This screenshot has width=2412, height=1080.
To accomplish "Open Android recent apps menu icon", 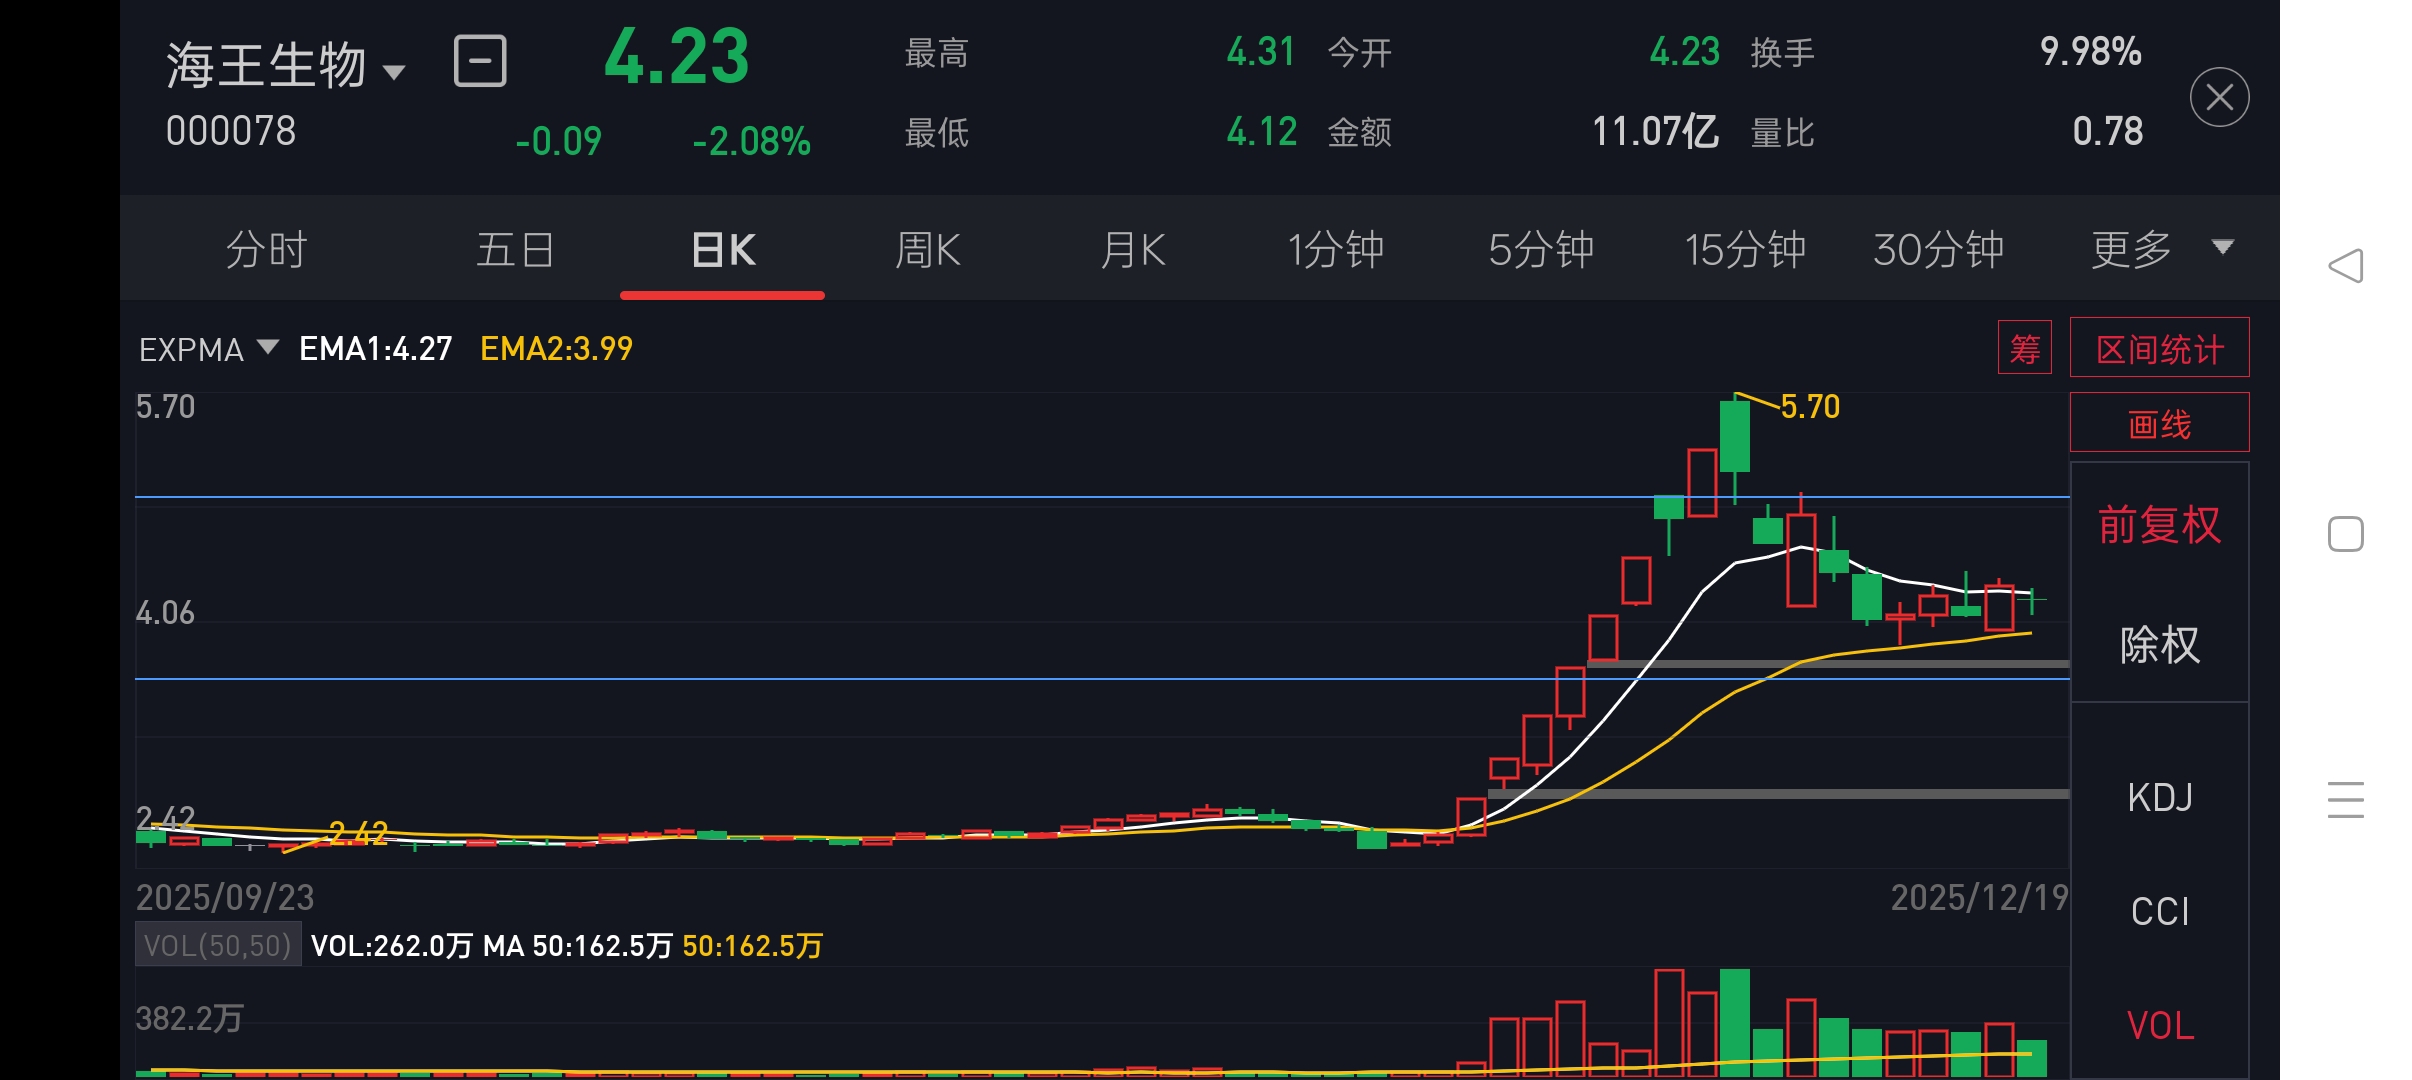I will pos(2345,800).
